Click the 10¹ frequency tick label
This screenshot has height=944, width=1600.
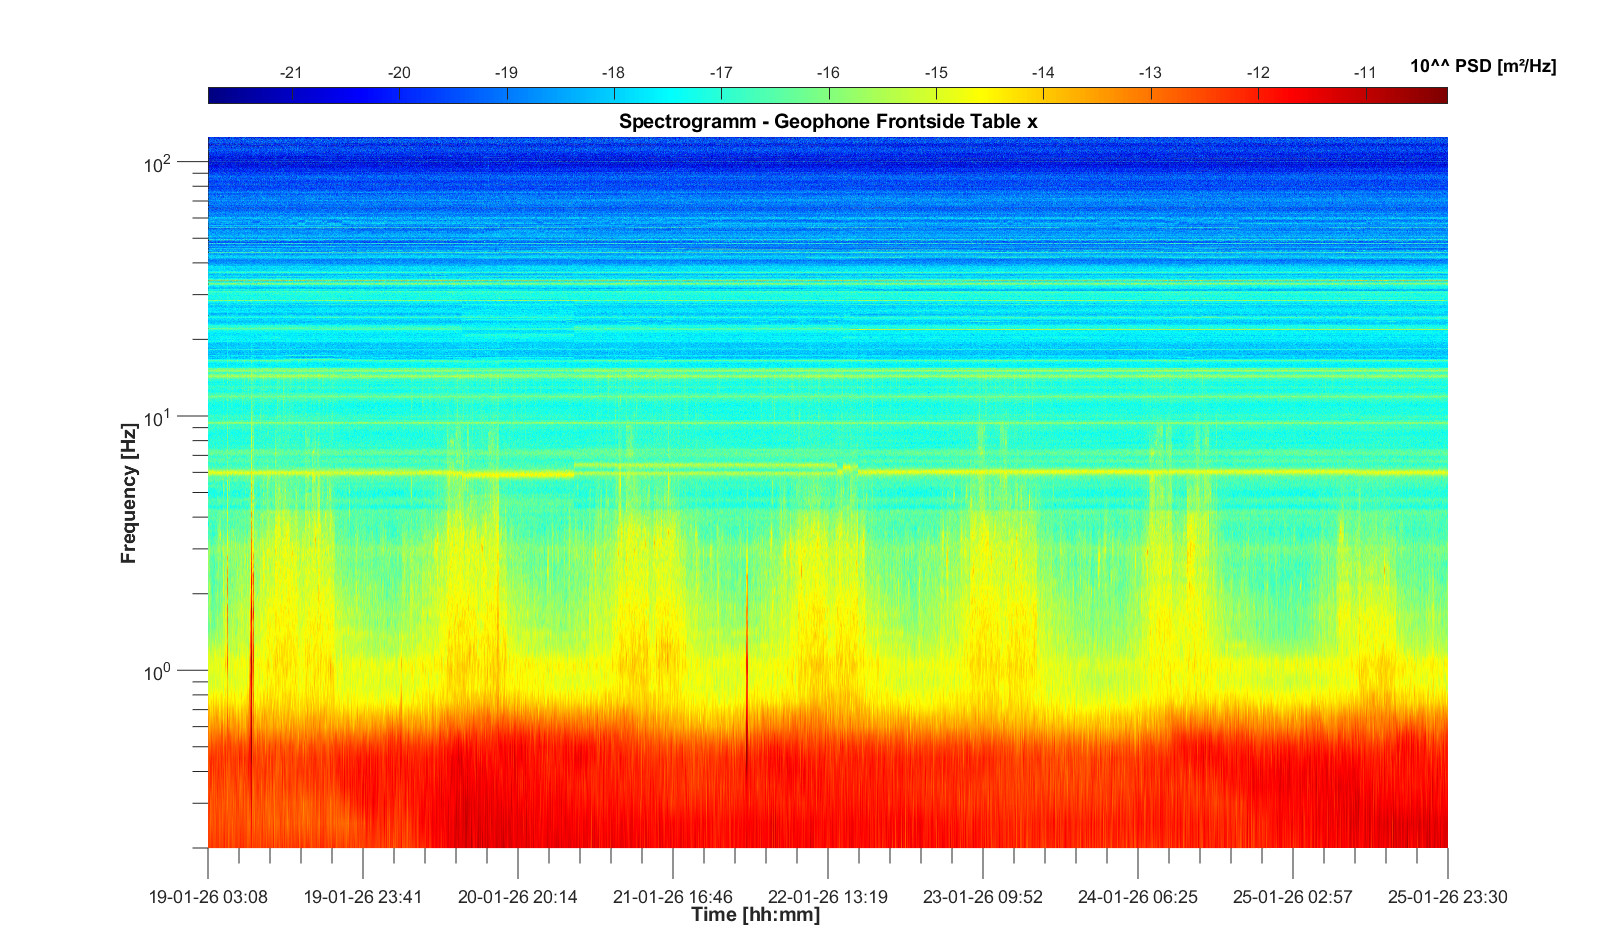point(159,417)
